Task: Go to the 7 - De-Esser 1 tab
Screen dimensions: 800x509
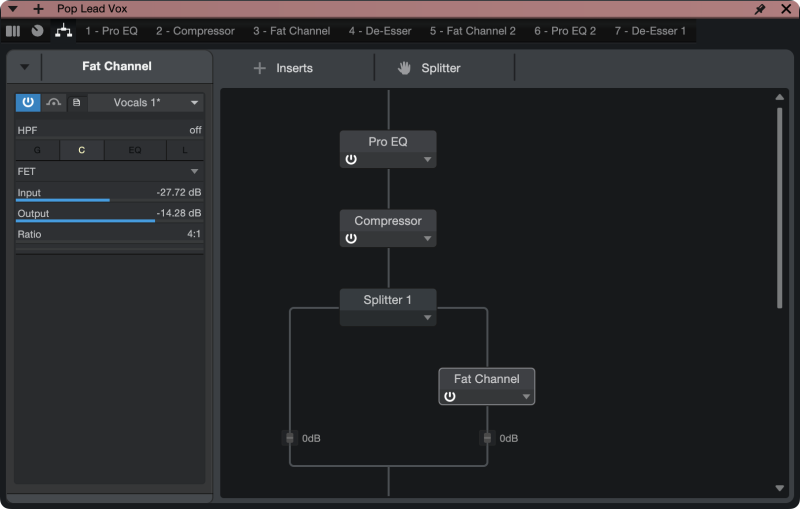Action: [650, 31]
